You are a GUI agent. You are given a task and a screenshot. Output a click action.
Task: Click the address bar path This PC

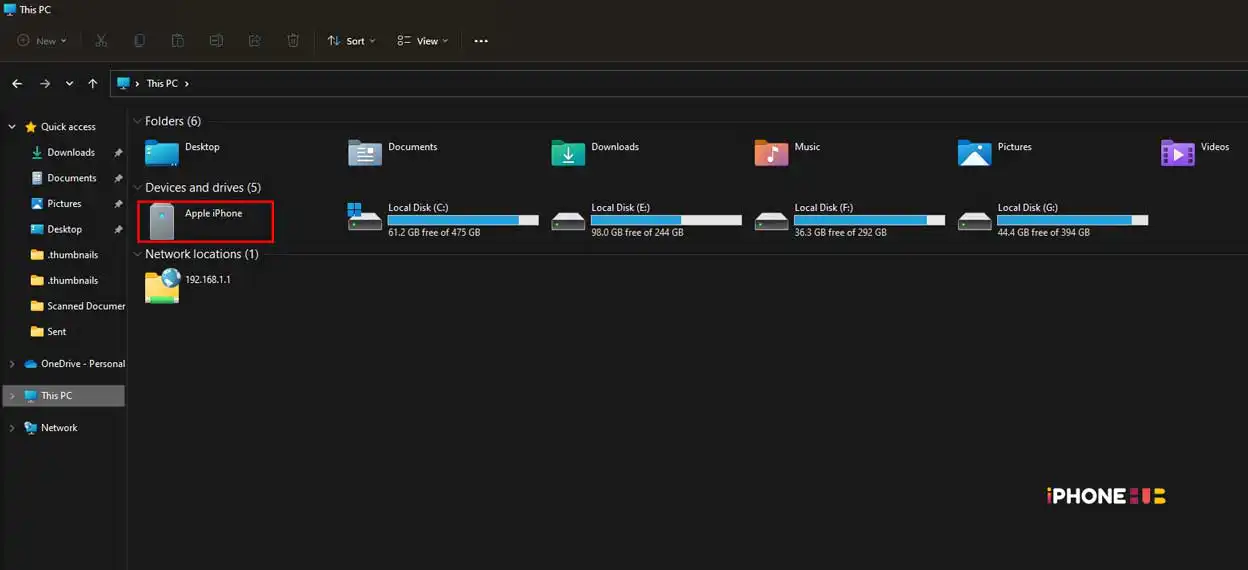click(162, 84)
